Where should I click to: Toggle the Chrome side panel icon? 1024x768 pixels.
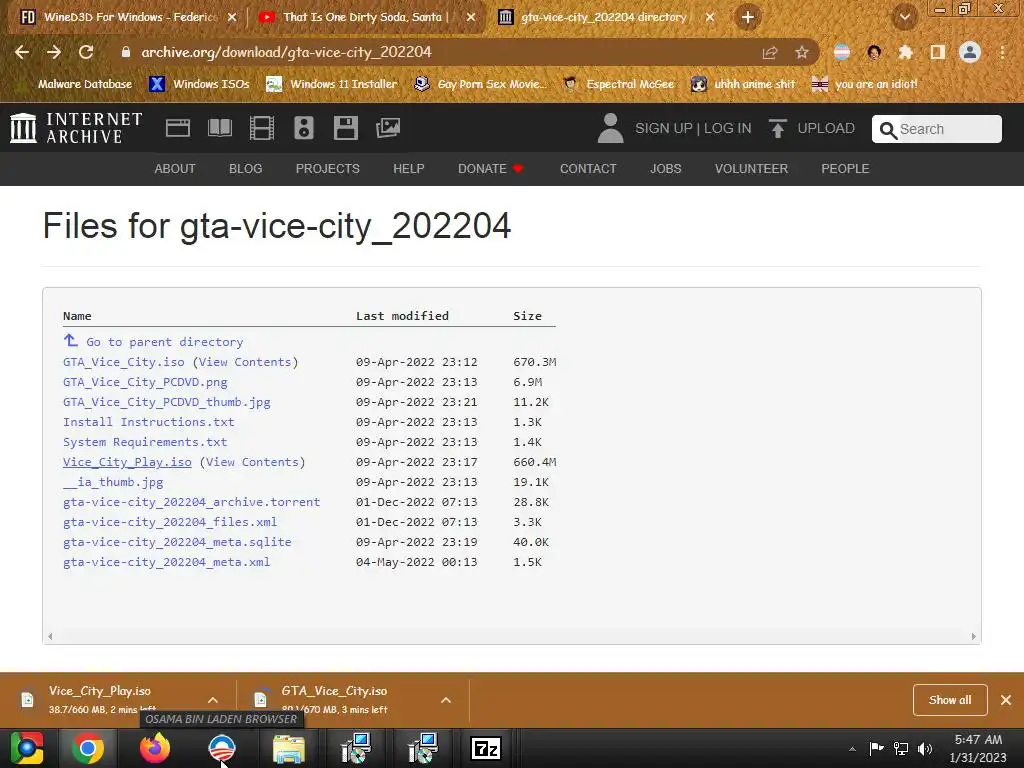coord(938,52)
